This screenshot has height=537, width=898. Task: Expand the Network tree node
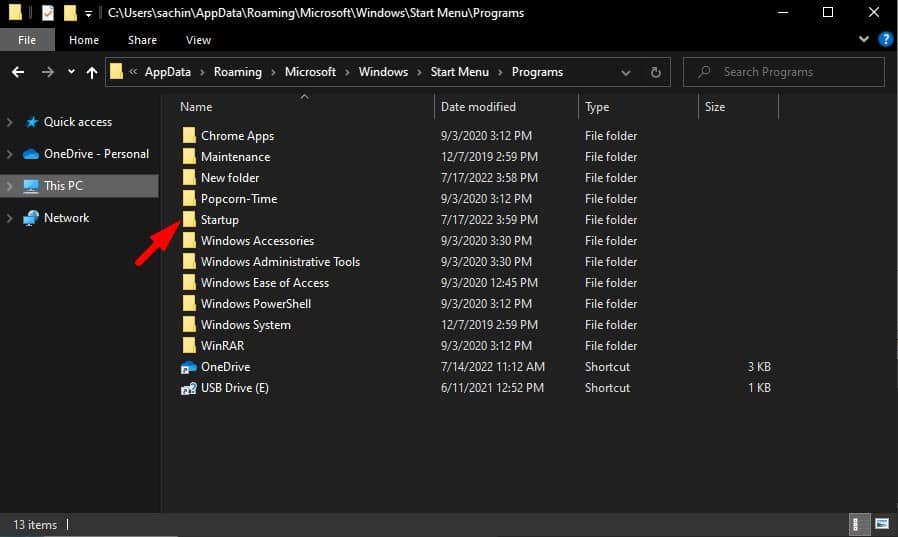9,218
